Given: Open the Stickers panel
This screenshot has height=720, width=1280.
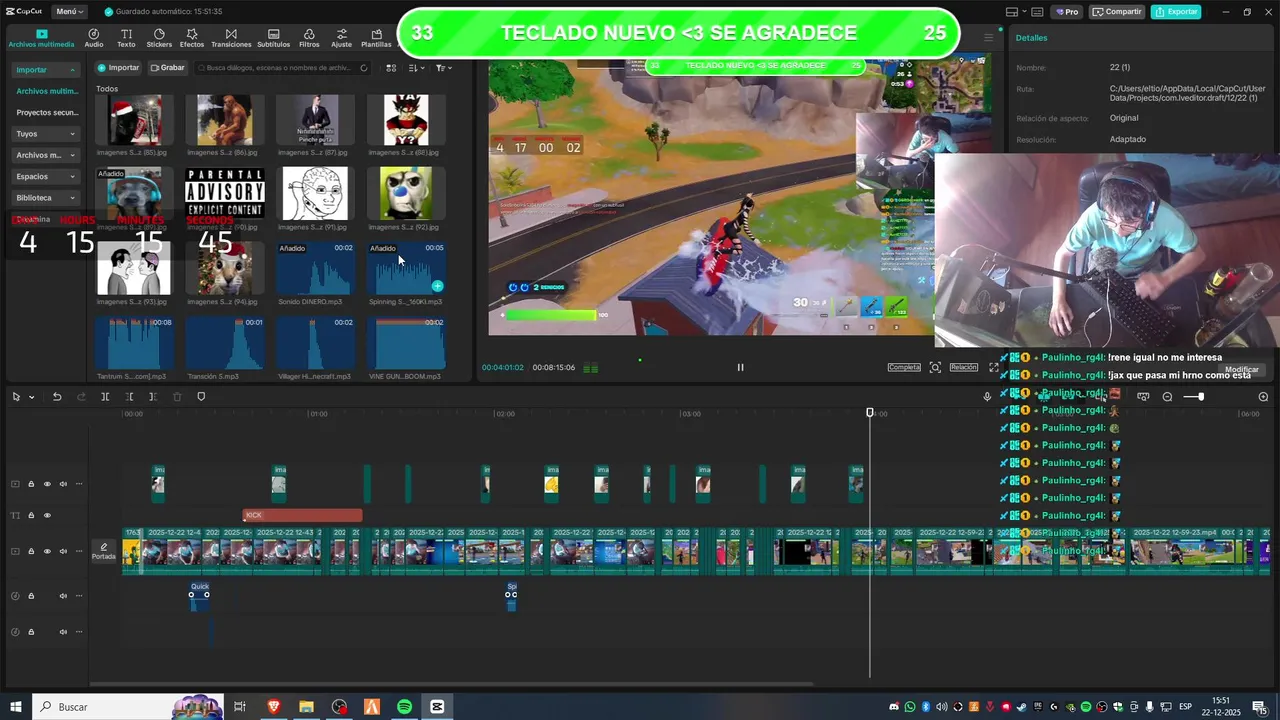Looking at the screenshot, I should click(159, 38).
